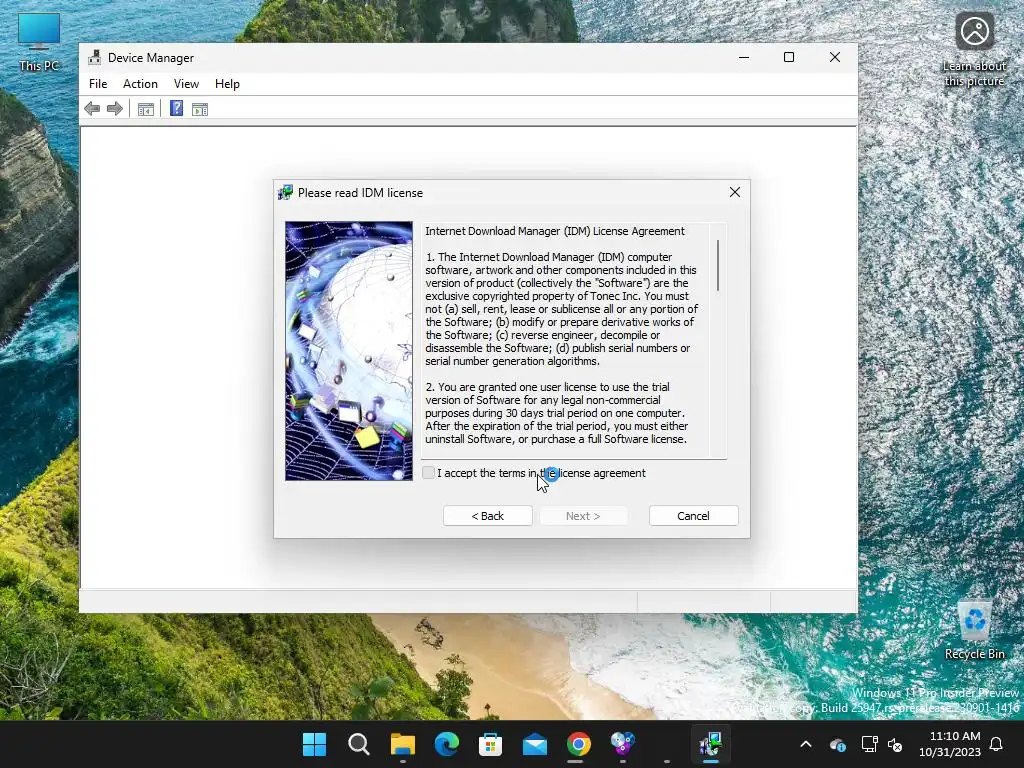Click Show/Hide Console Tree toolbar icon
The height and width of the screenshot is (768, 1024).
point(146,109)
